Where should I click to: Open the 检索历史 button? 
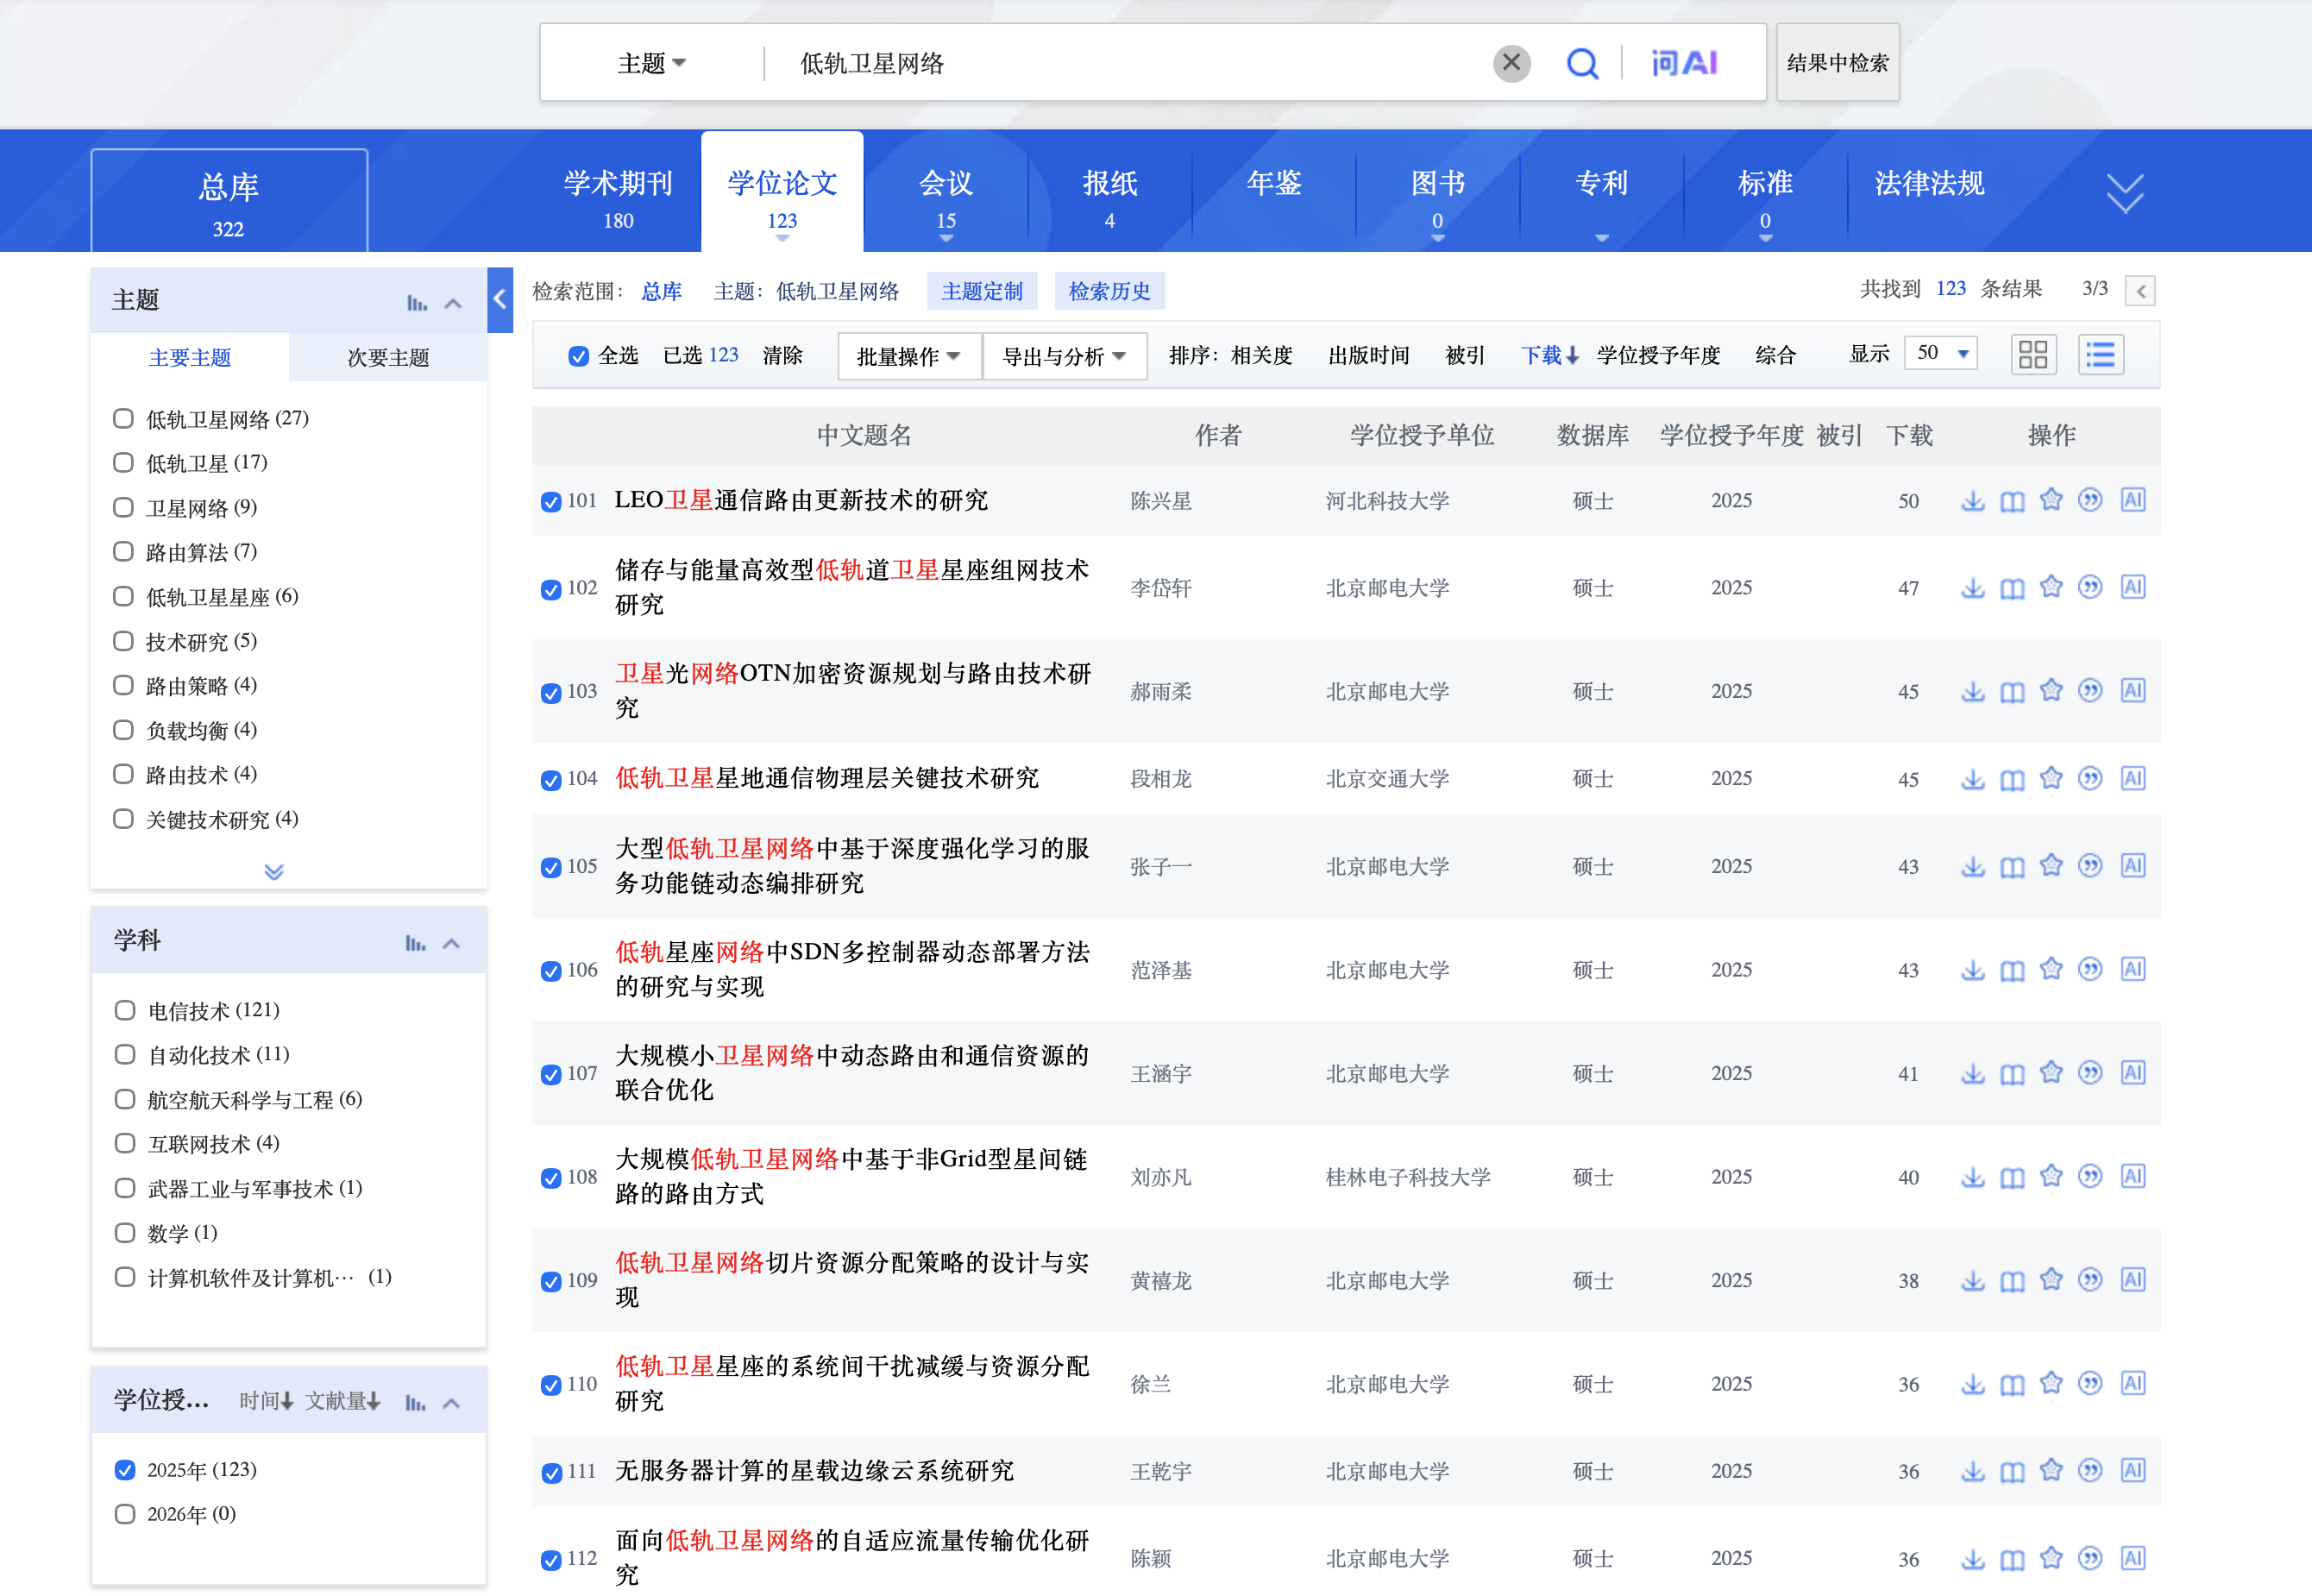click(x=1109, y=291)
